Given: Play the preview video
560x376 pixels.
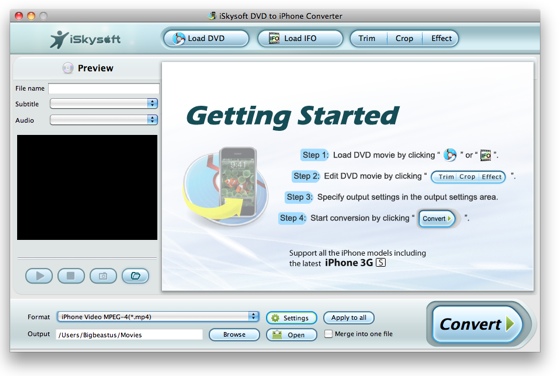Looking at the screenshot, I should coord(39,276).
